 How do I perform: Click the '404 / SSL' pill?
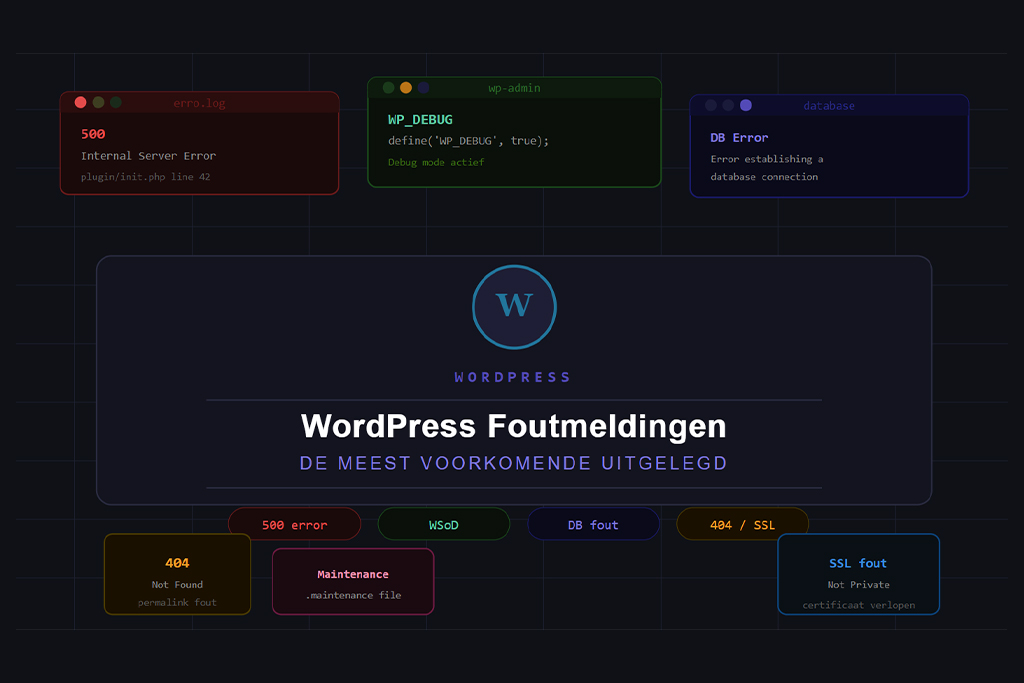743,524
